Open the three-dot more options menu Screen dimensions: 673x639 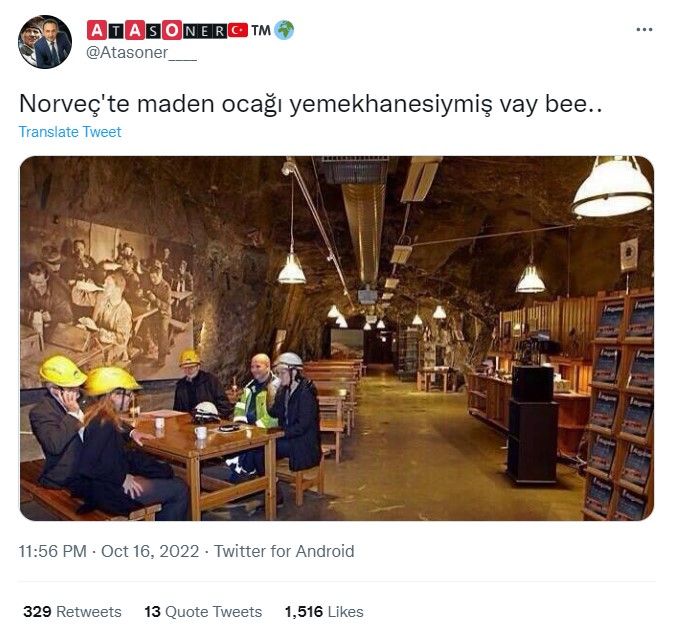pos(644,30)
